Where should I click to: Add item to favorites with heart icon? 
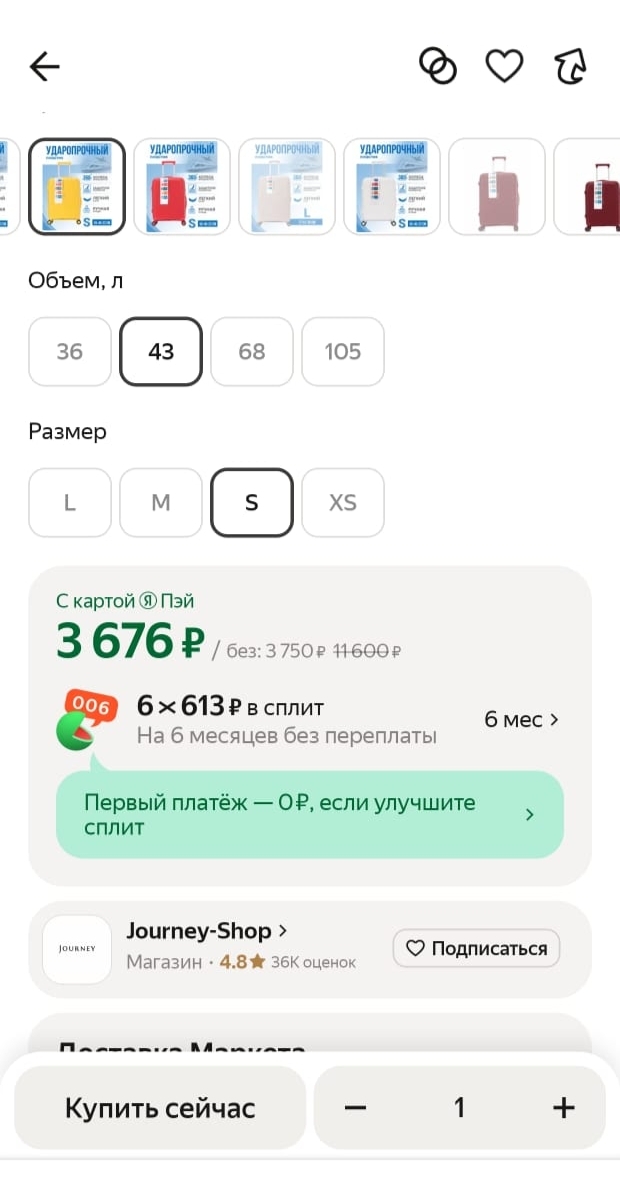[x=504, y=67]
